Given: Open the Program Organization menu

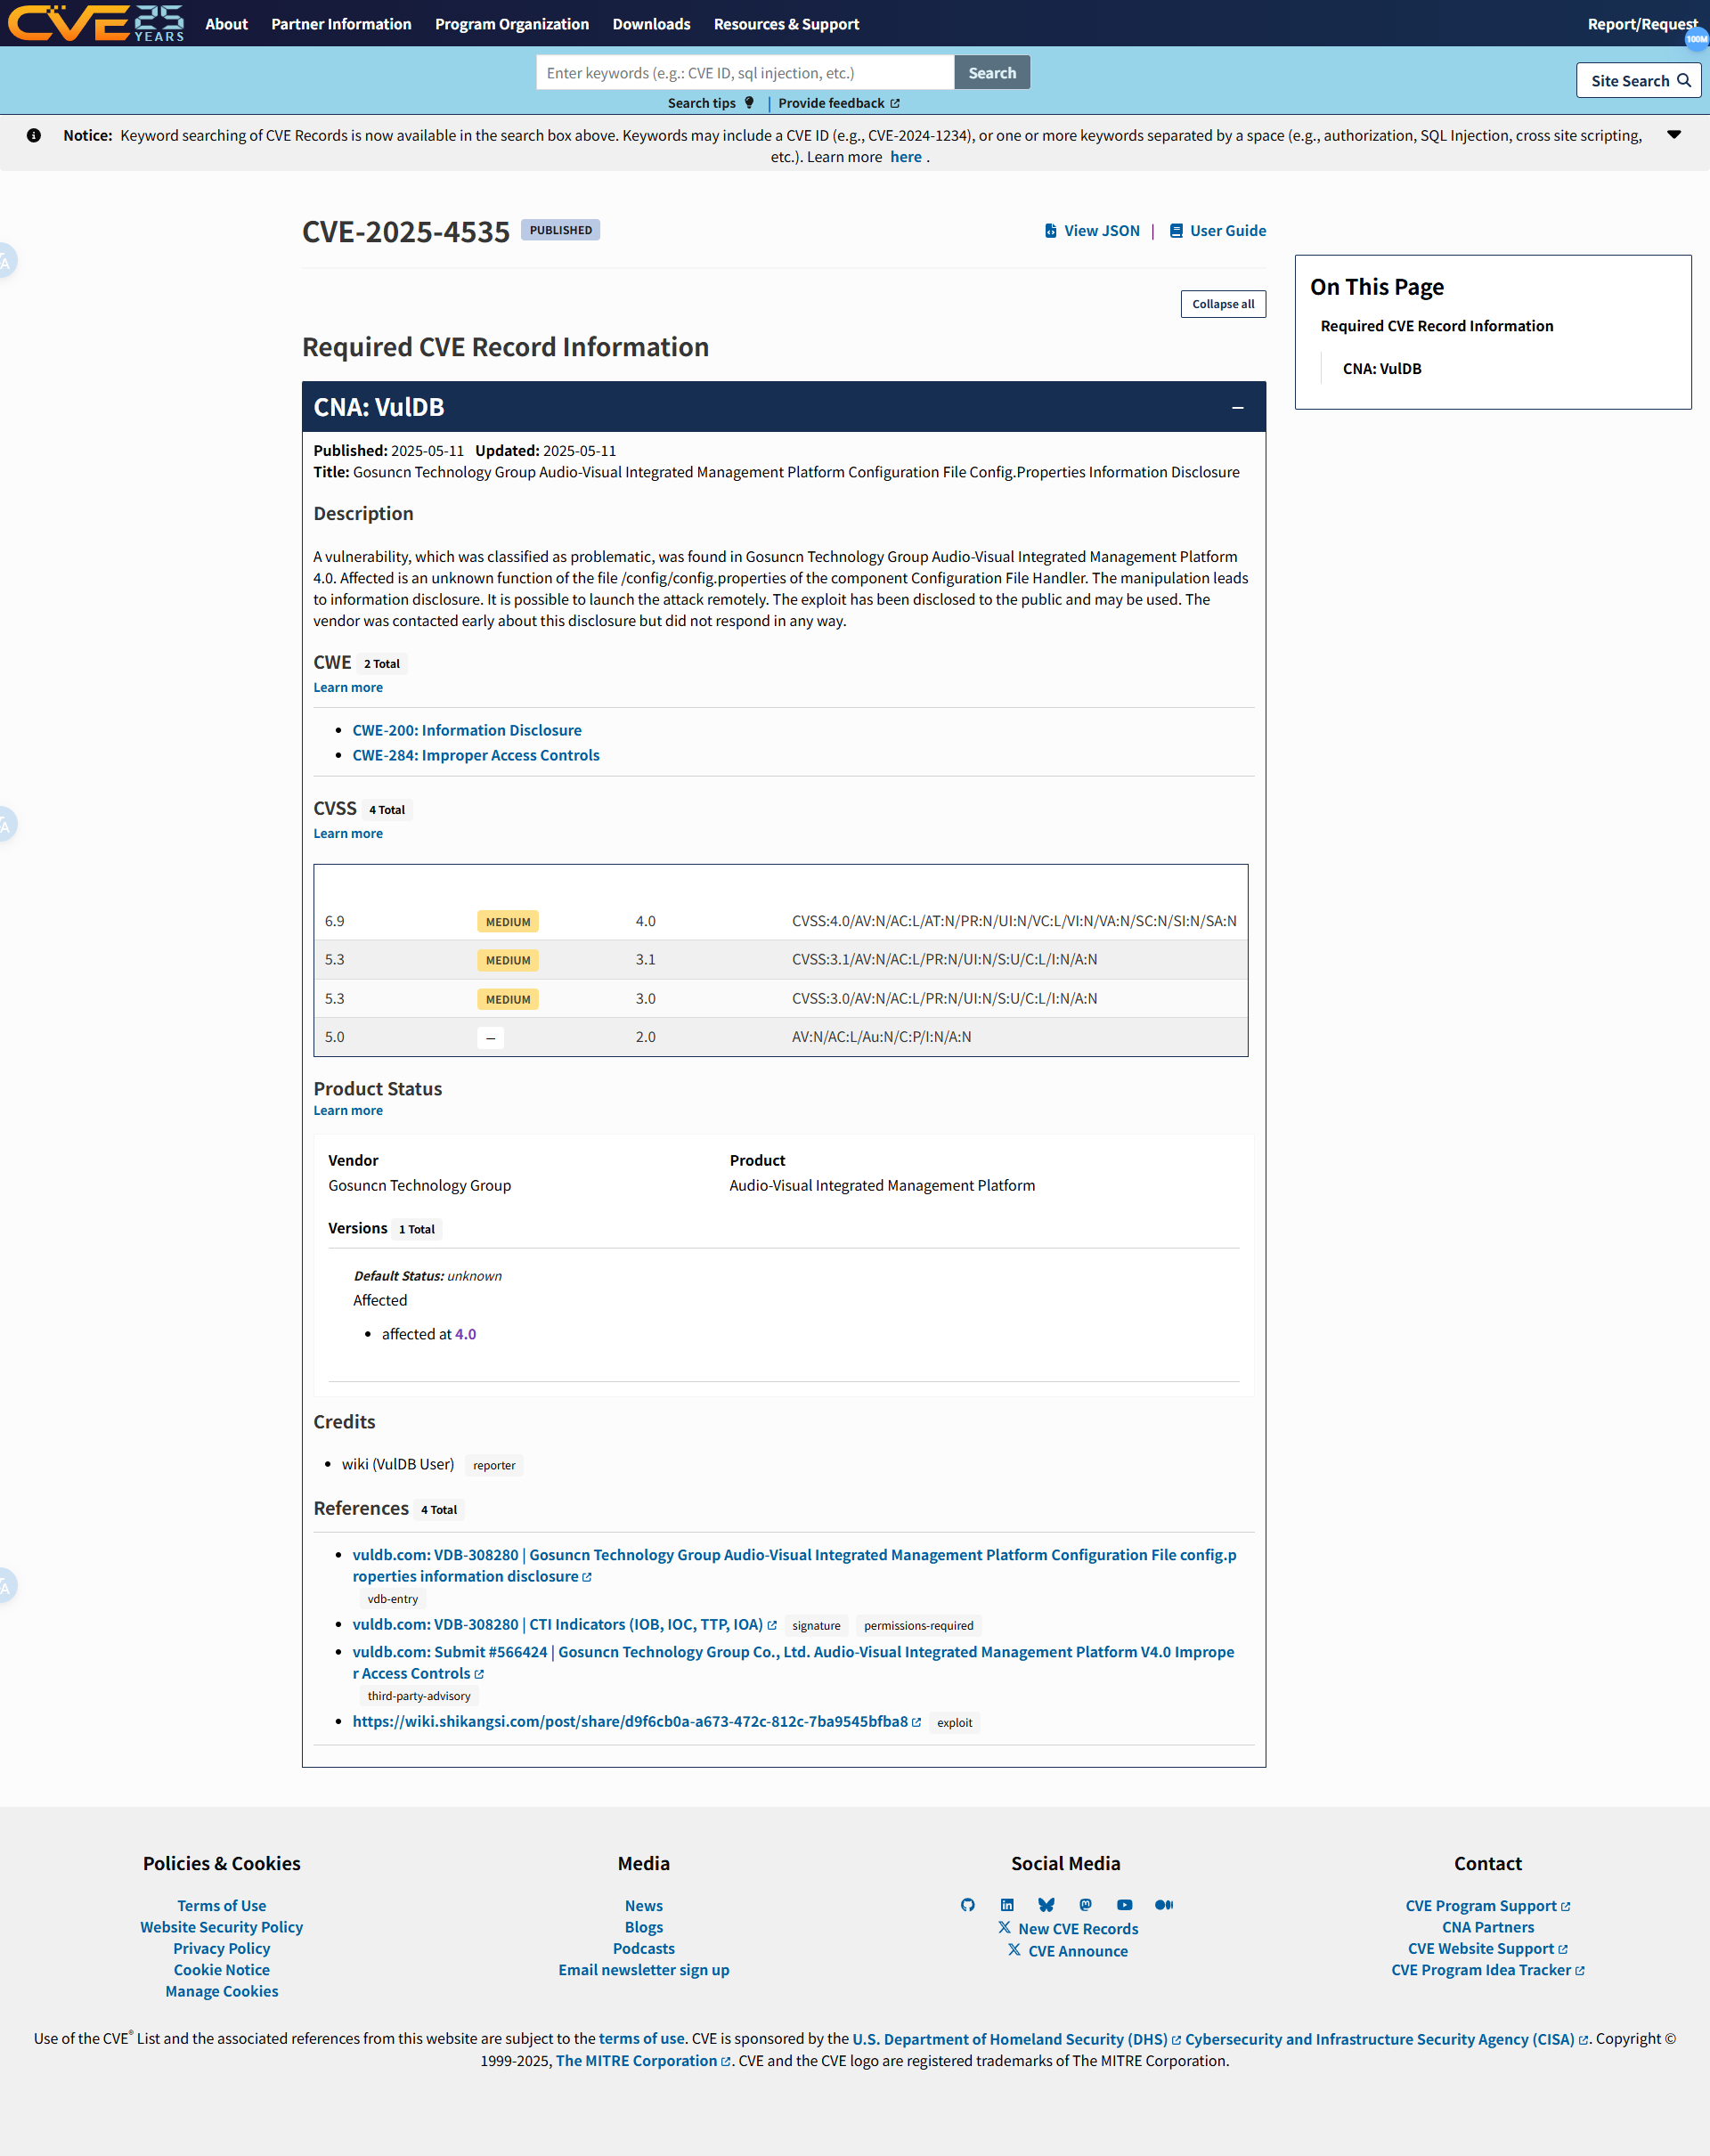Looking at the screenshot, I should [512, 24].
